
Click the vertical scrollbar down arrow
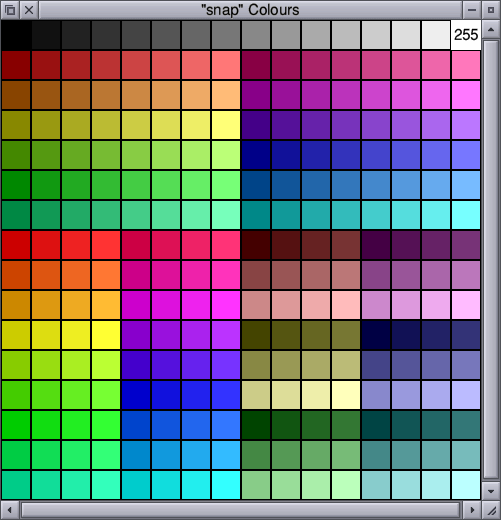[x=491, y=491]
